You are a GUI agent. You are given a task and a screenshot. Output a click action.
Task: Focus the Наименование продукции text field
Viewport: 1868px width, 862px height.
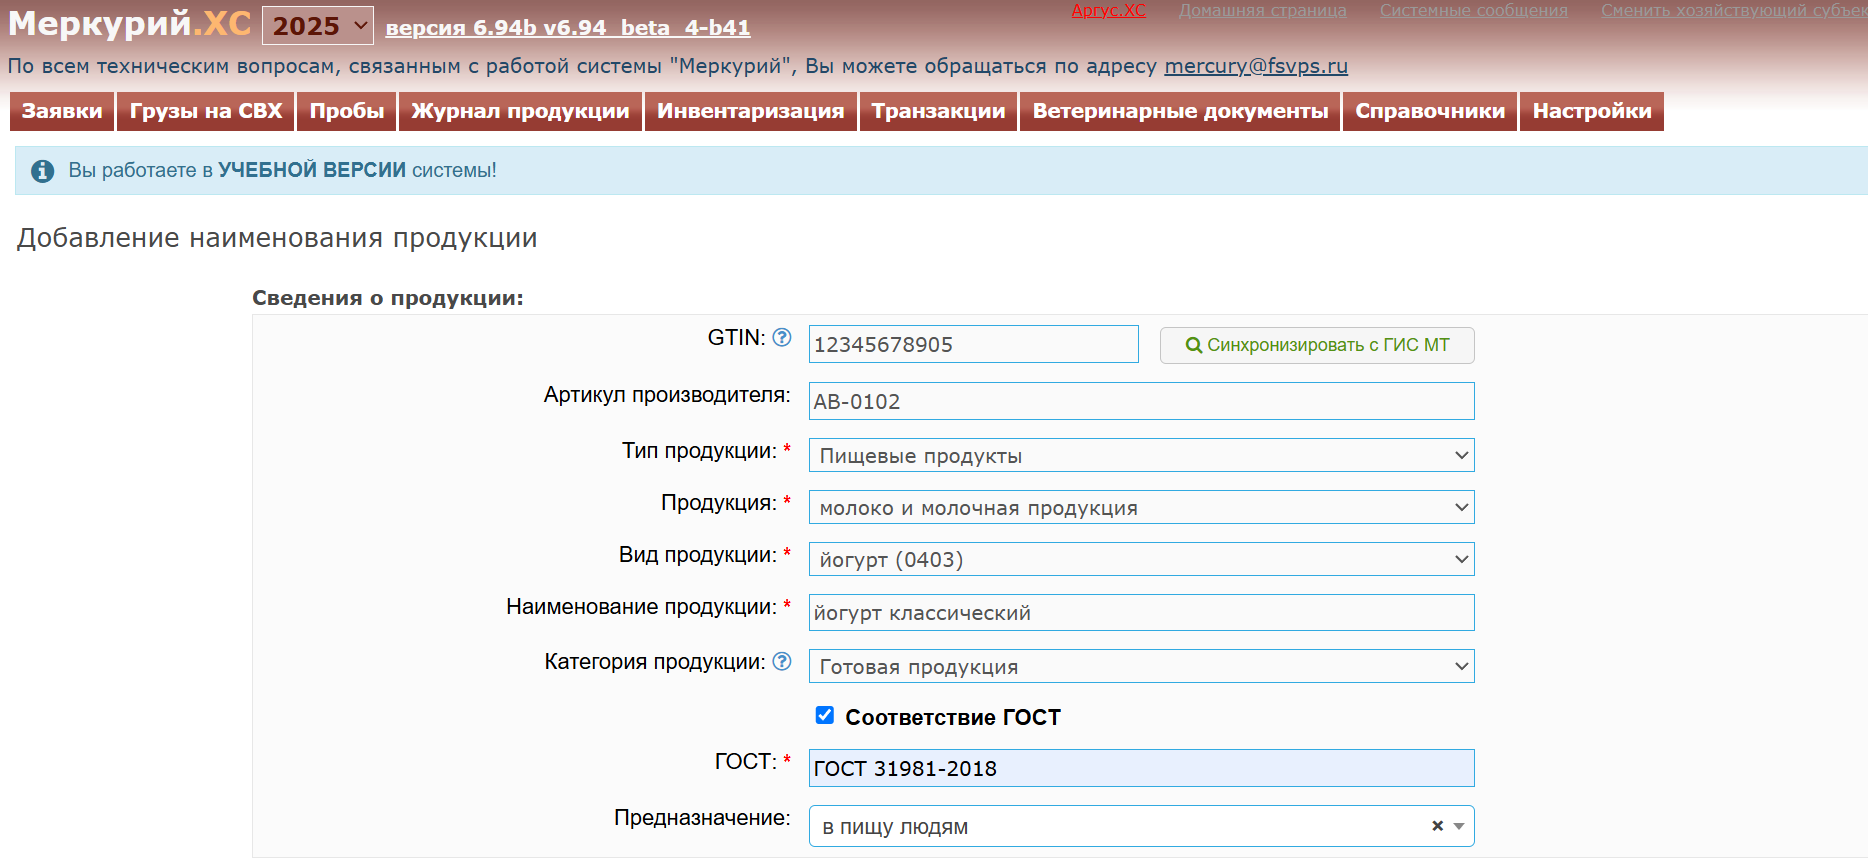pos(1140,613)
